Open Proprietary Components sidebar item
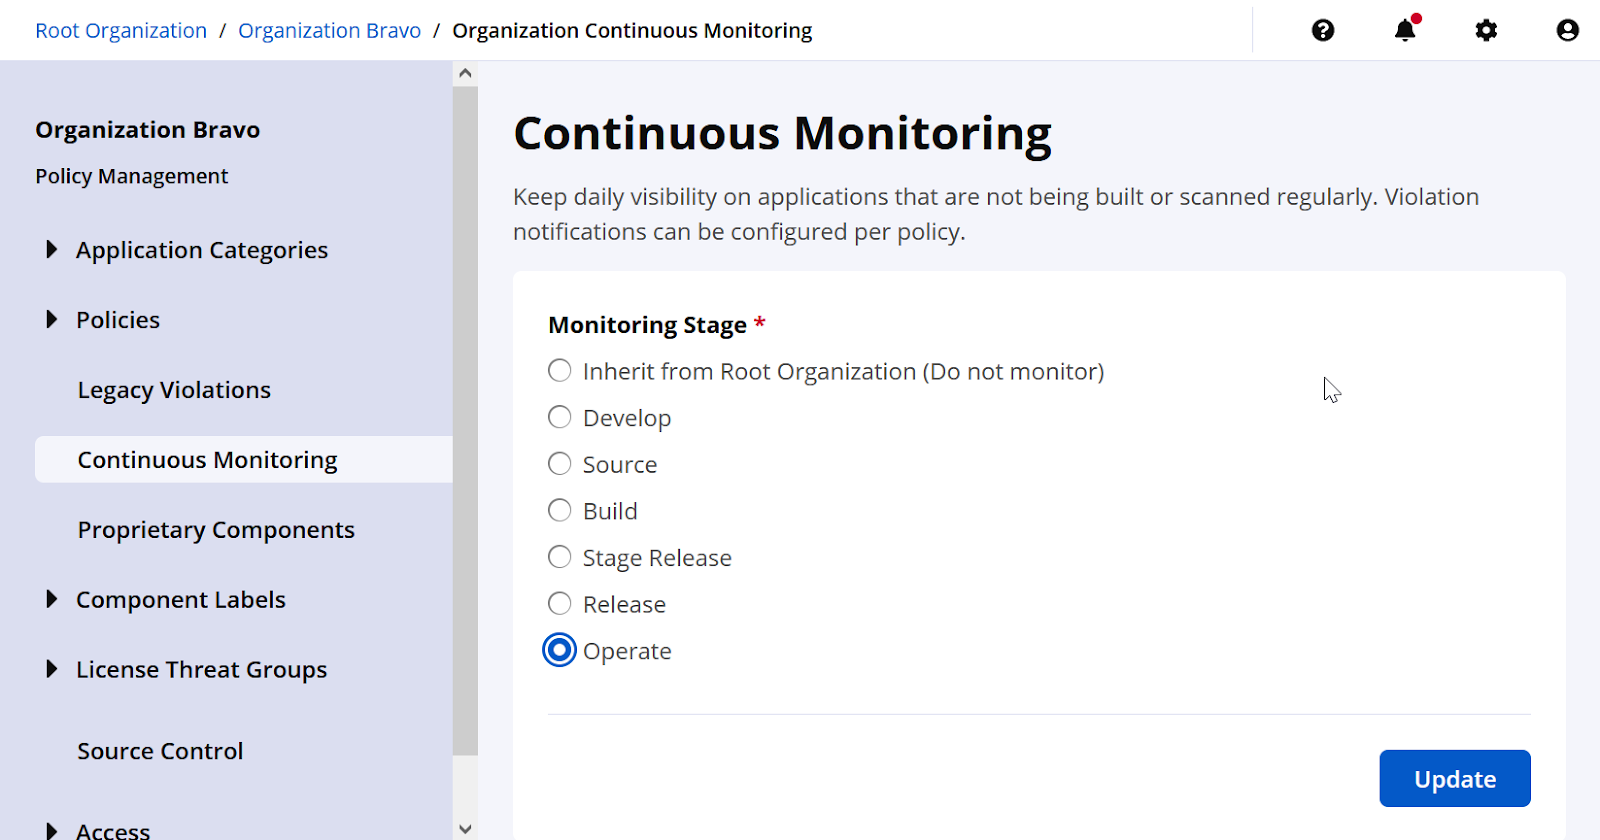The image size is (1600, 840). click(x=216, y=530)
